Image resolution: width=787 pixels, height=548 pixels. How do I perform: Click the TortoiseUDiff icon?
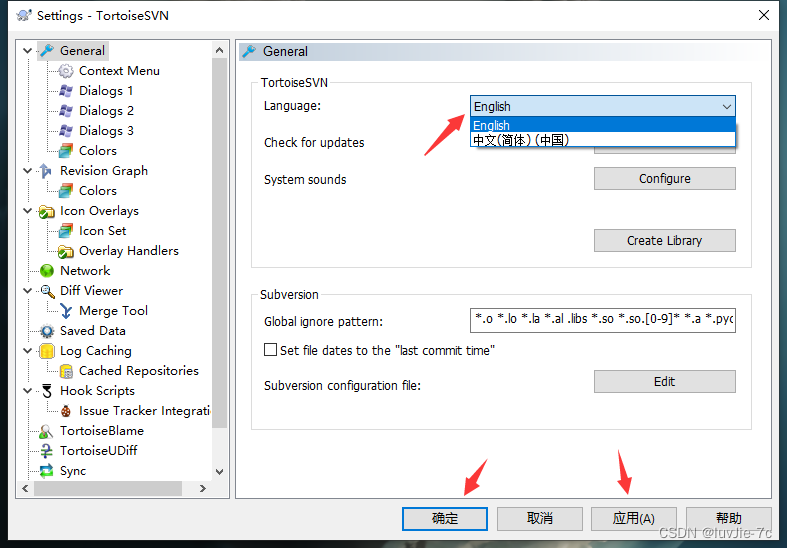click(x=46, y=451)
